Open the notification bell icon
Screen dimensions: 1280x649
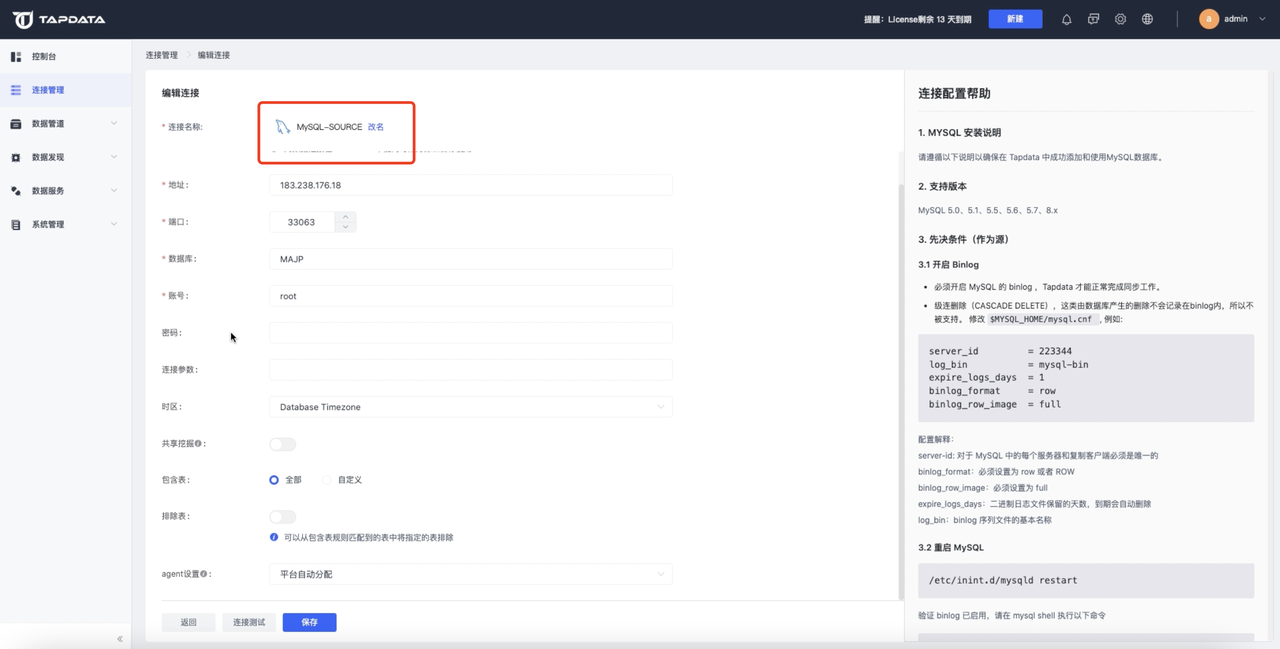point(1066,19)
